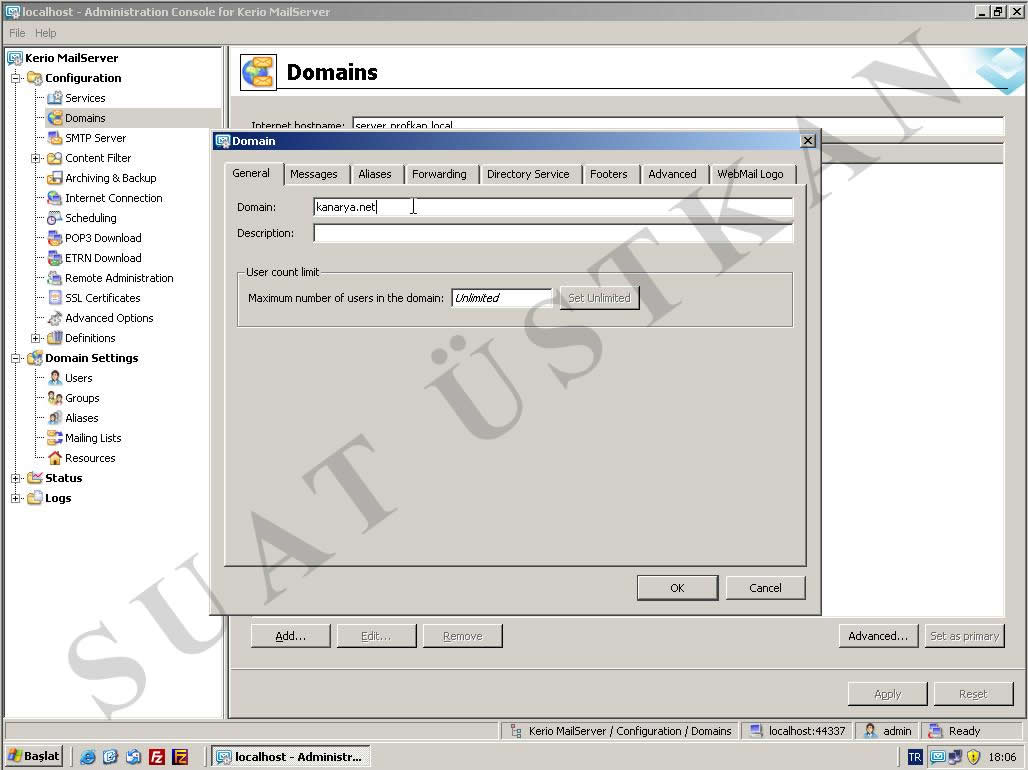This screenshot has width=1028, height=770.
Task: Click the Archiving & Backup icon
Action: pos(55,178)
